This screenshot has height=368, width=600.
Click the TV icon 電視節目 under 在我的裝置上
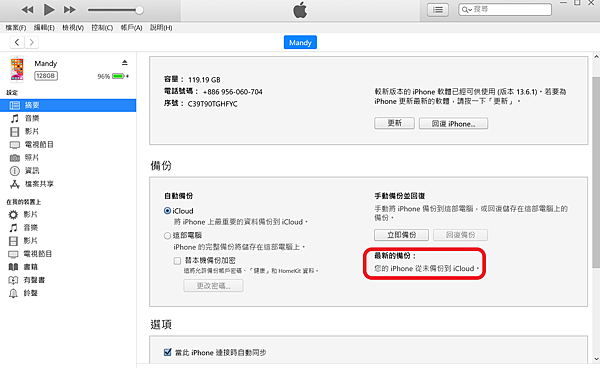13,254
